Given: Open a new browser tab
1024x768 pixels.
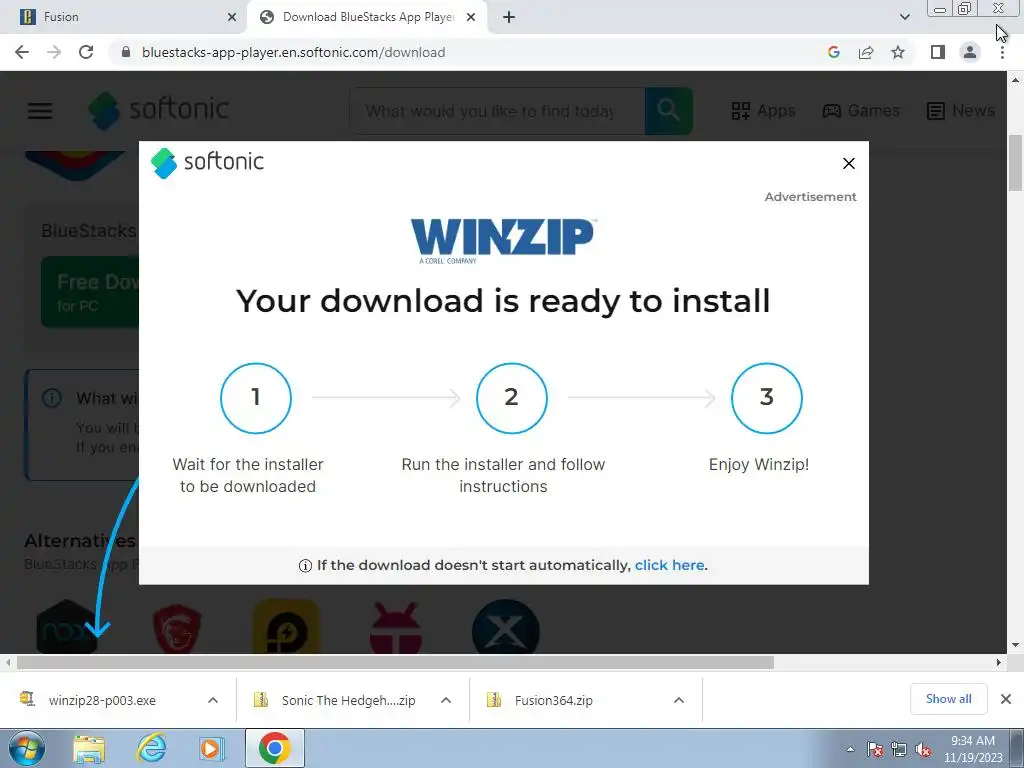Looking at the screenshot, I should (x=509, y=17).
